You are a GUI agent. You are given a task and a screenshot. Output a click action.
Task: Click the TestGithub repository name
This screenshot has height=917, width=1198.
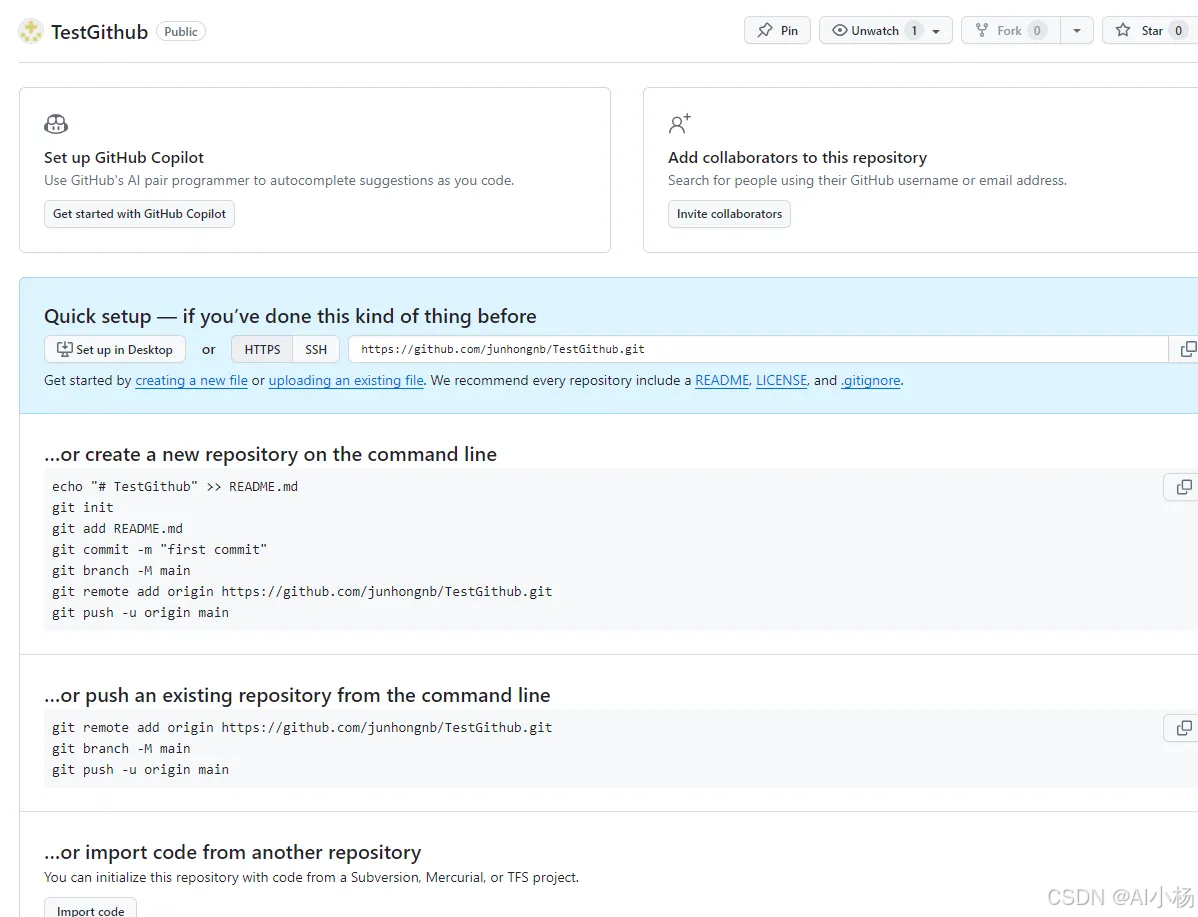99,32
